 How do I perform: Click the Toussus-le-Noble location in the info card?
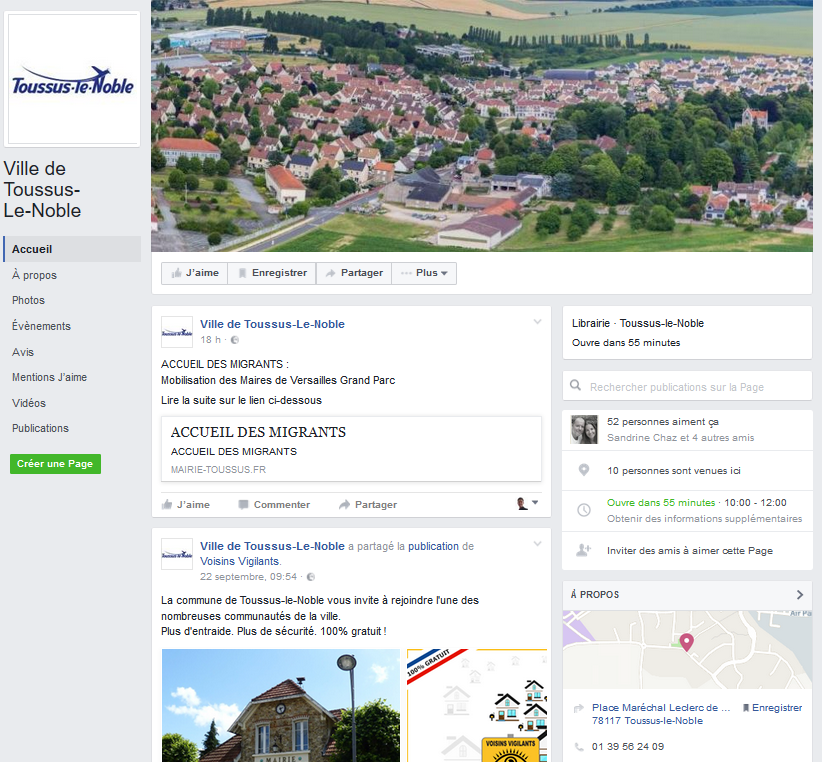(x=662, y=323)
